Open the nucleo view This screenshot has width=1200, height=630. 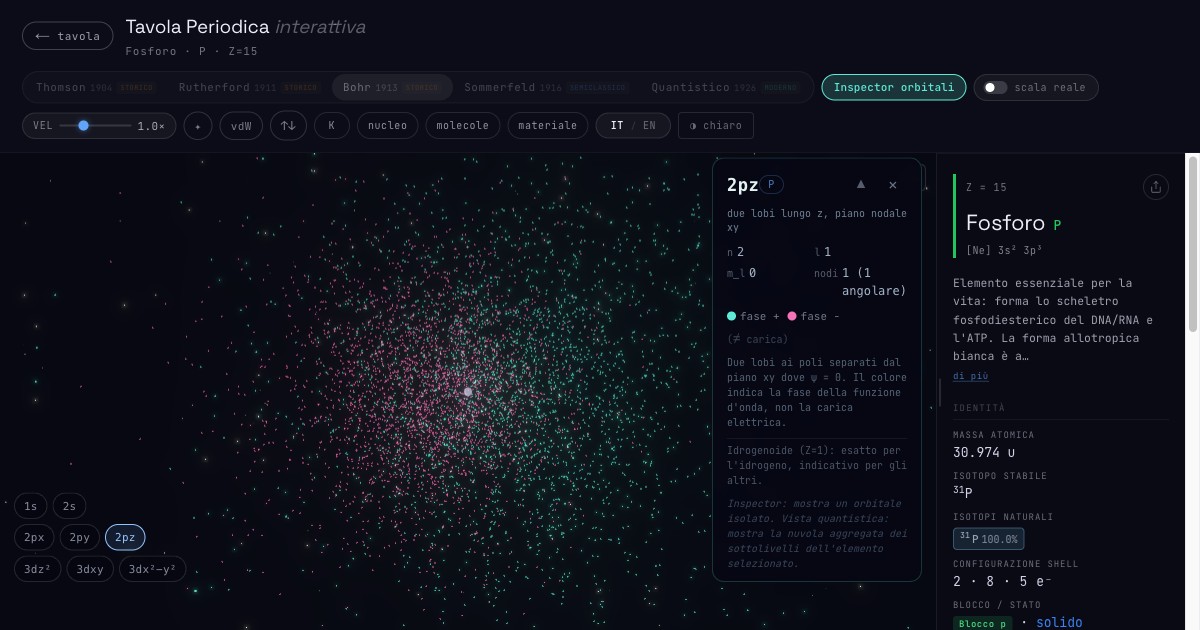pyautogui.click(x=388, y=126)
